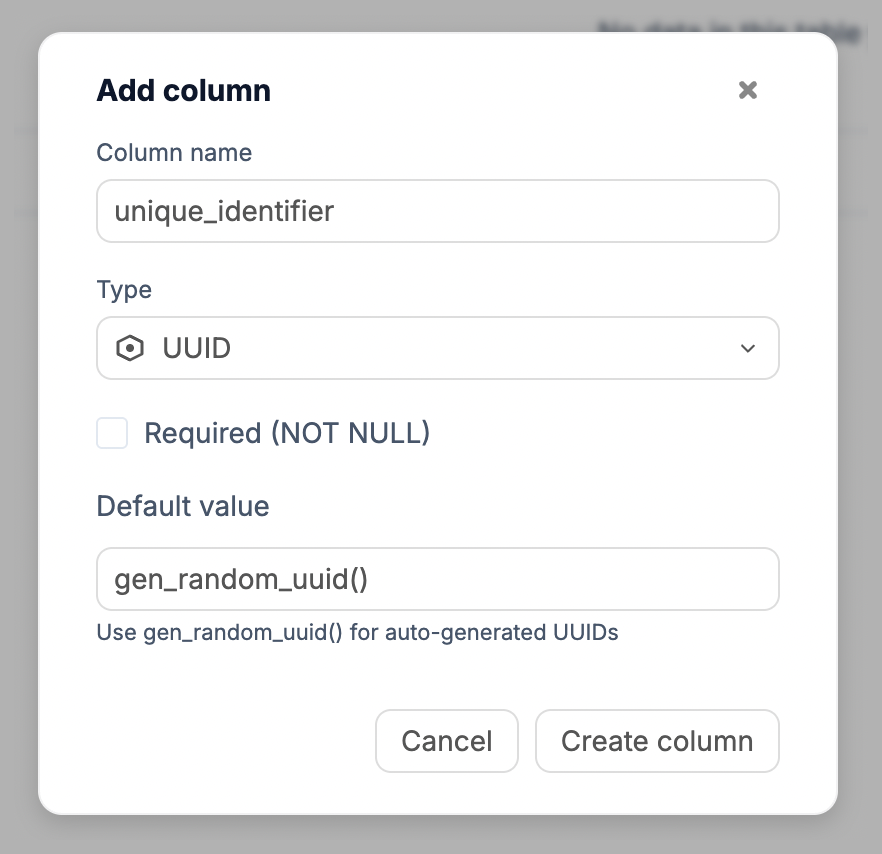Focus the Column name input field
This screenshot has width=882, height=854.
click(x=437, y=211)
